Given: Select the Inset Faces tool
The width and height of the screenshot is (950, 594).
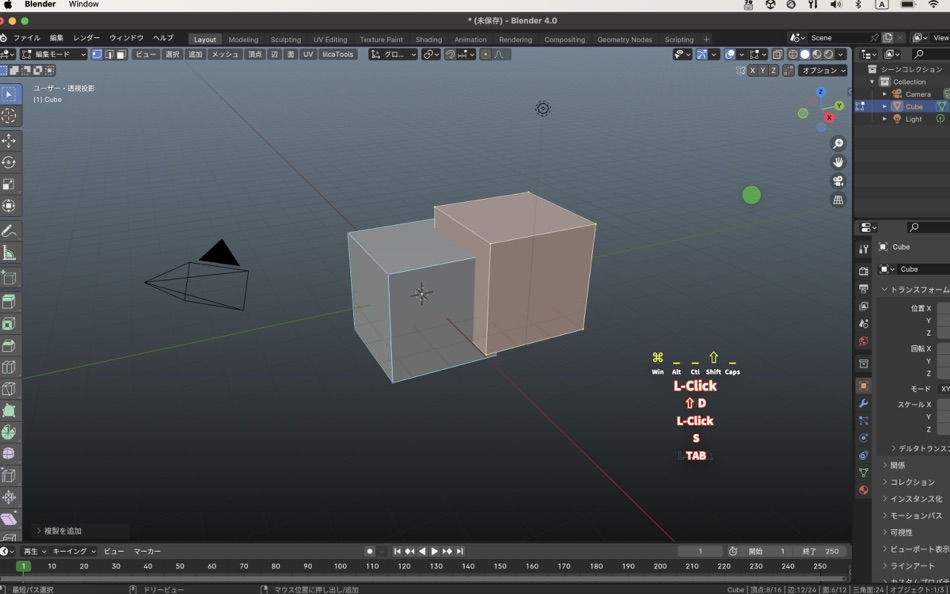Looking at the screenshot, I should (x=9, y=324).
